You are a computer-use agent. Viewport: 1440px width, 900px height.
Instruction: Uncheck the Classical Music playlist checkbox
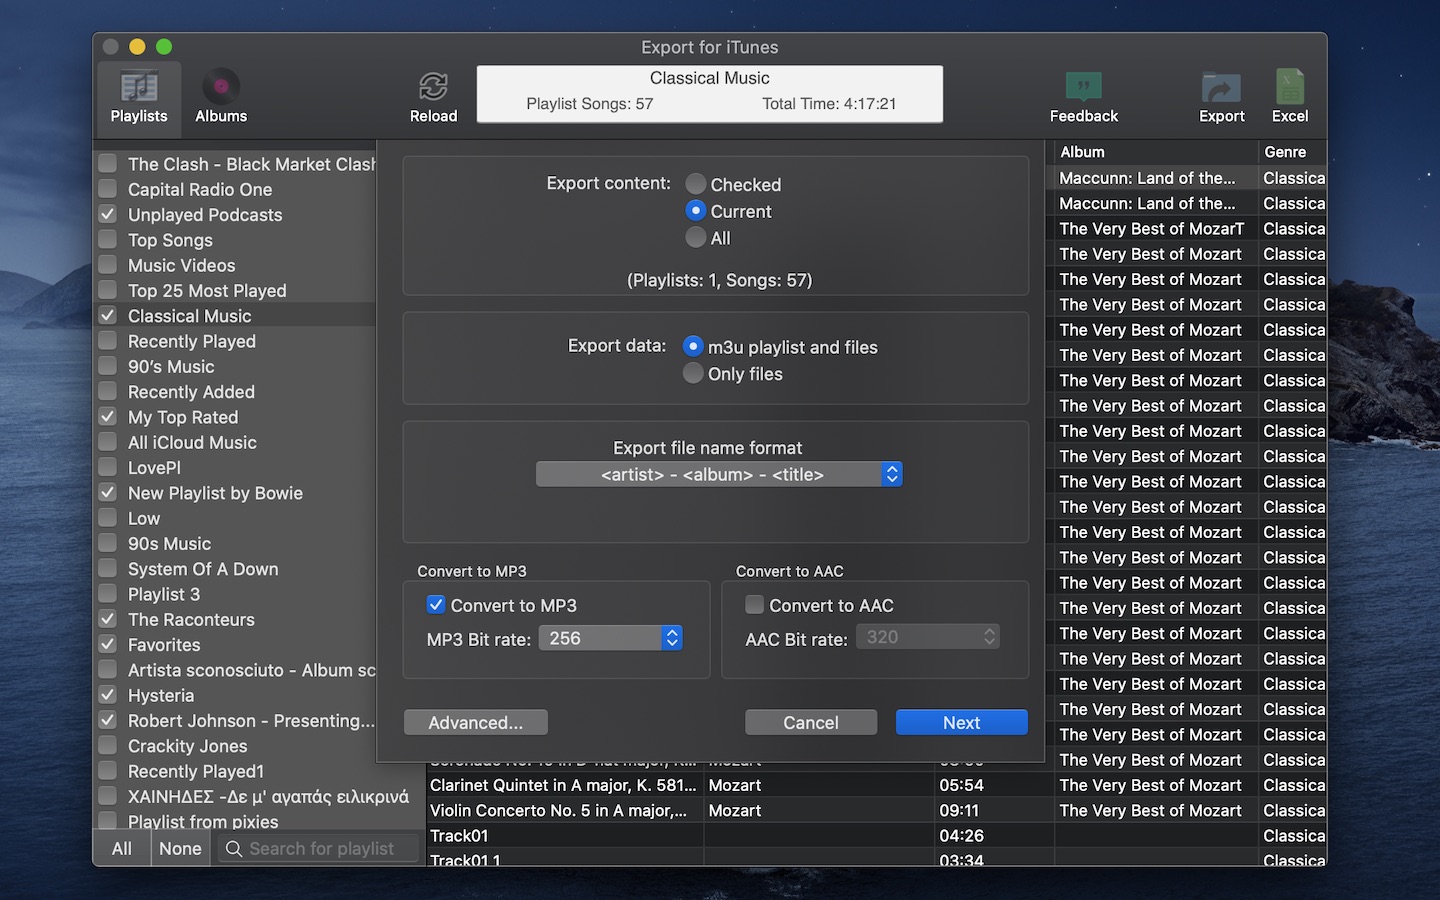click(108, 315)
